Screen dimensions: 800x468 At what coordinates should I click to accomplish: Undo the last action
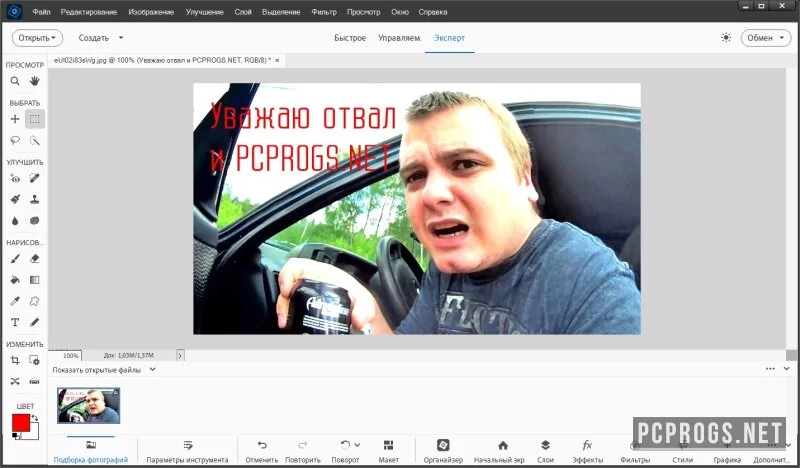pos(262,451)
